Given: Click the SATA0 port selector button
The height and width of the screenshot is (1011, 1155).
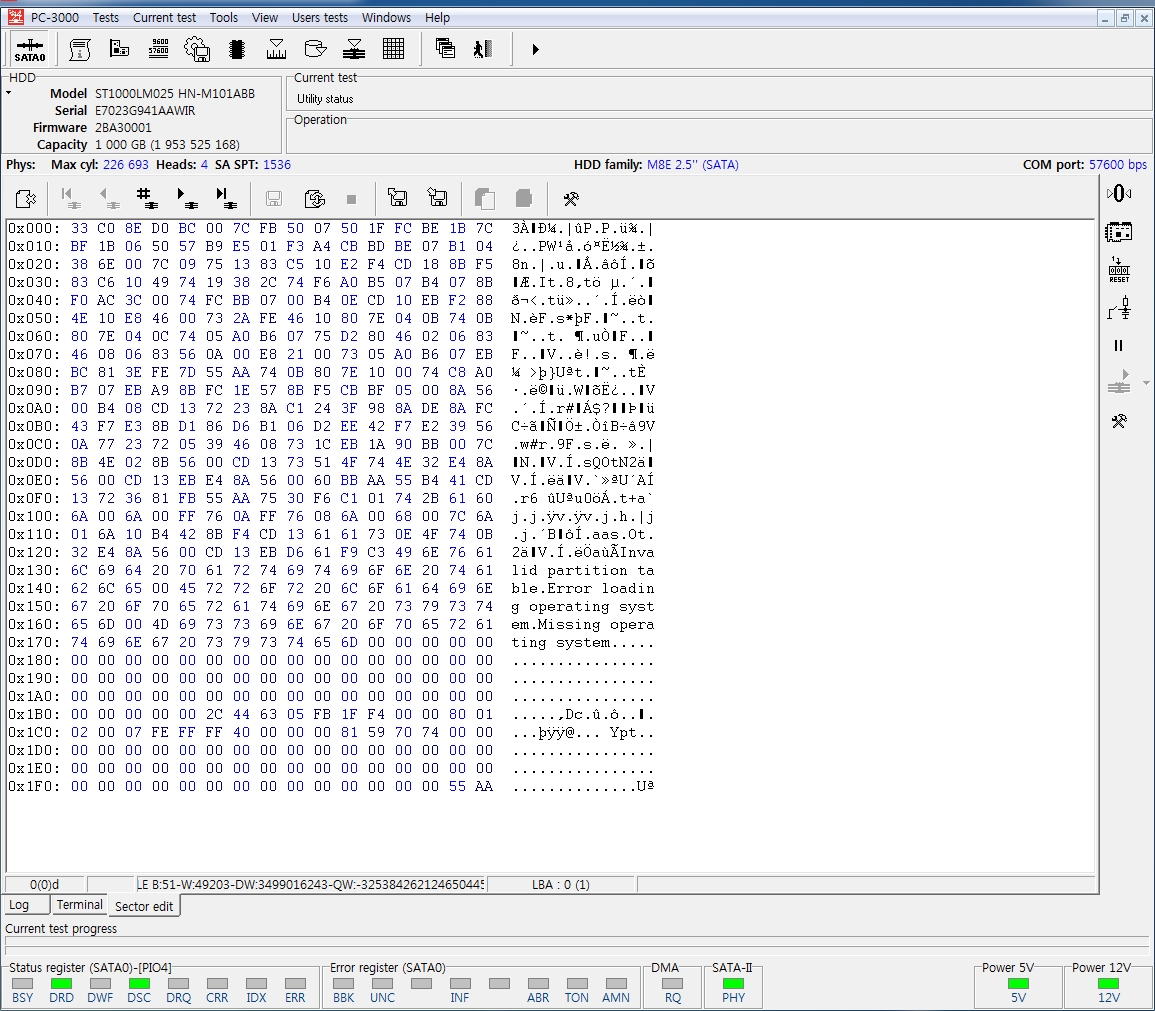Looking at the screenshot, I should tap(30, 49).
